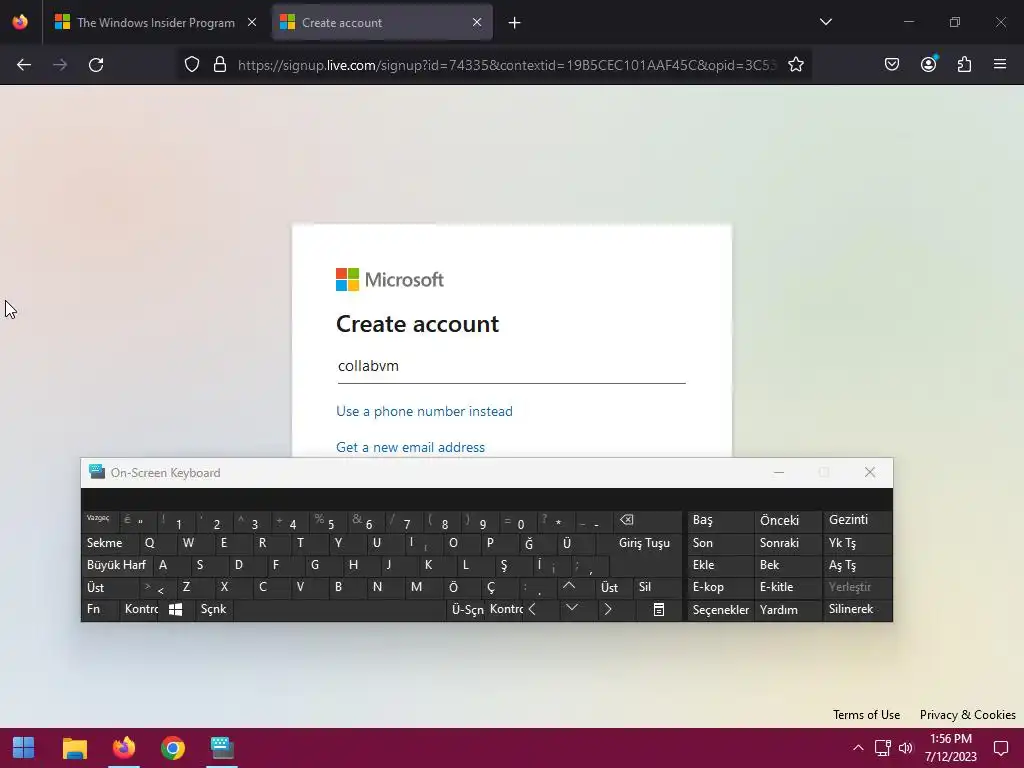This screenshot has height=768, width=1024.
Task: Toggle the left Kontrol key
Action: 140,609
